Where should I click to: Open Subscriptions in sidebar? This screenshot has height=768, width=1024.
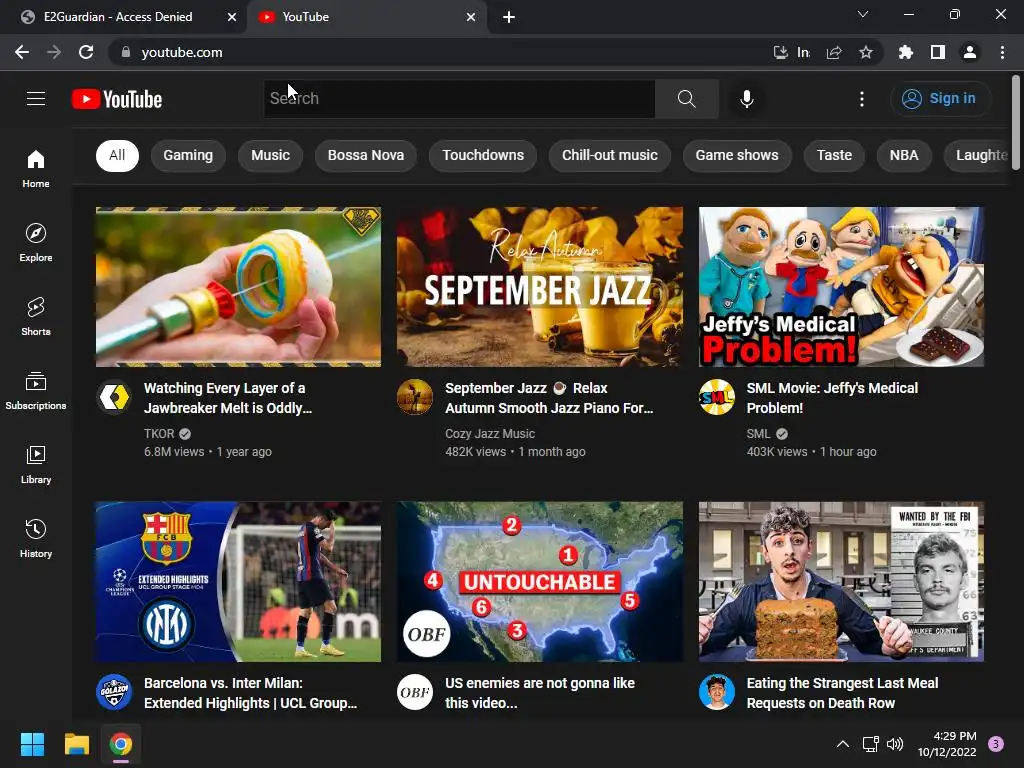click(36, 391)
